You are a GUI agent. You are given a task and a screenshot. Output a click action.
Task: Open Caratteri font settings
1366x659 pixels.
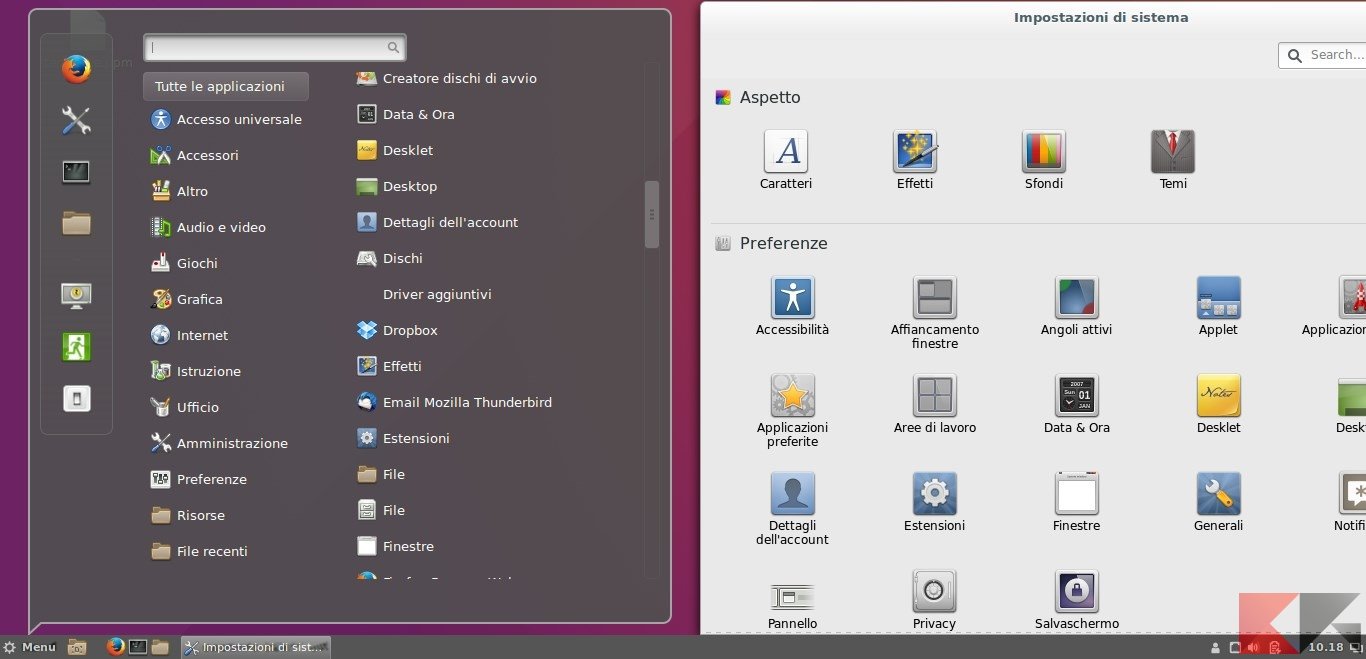[x=786, y=160]
